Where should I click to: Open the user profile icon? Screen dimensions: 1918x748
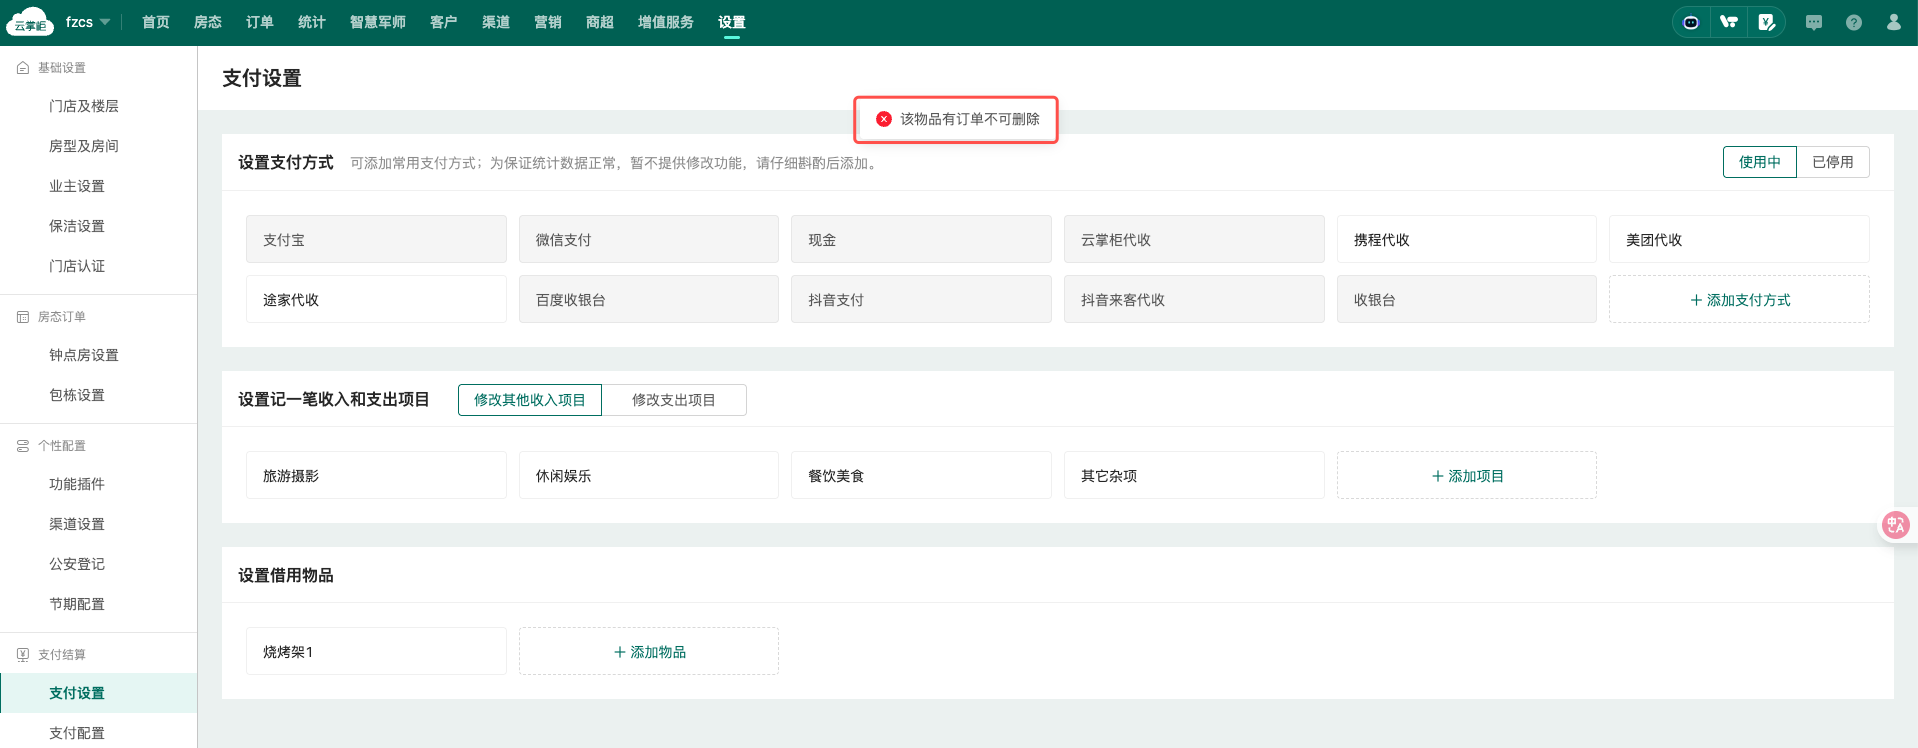coord(1893,22)
